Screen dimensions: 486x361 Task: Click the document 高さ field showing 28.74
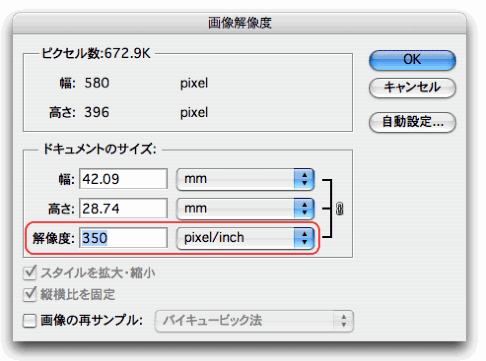(x=123, y=209)
